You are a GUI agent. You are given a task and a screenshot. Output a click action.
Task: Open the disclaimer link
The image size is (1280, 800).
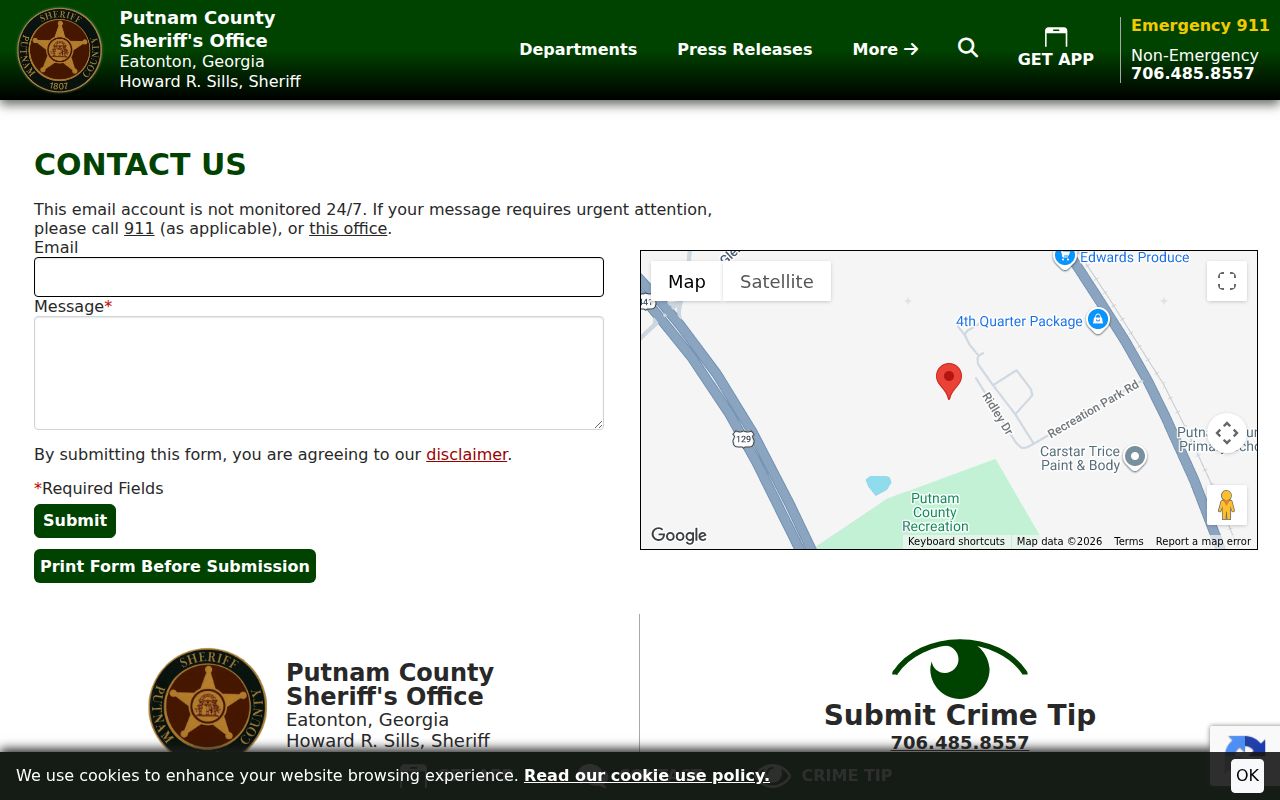(x=467, y=454)
